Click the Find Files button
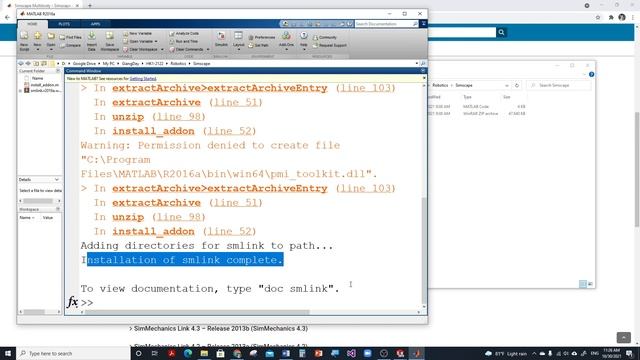 tap(71, 37)
